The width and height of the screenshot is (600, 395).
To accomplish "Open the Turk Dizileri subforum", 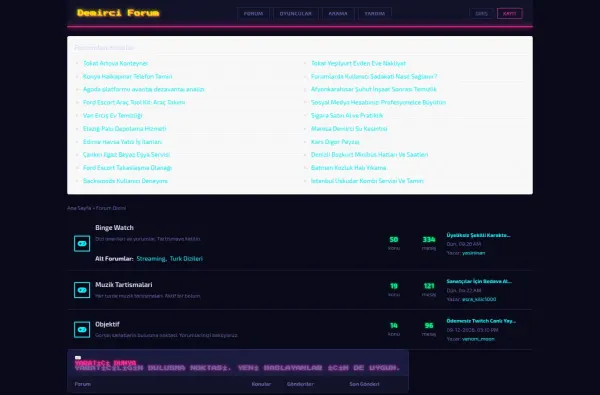I will tap(186, 259).
